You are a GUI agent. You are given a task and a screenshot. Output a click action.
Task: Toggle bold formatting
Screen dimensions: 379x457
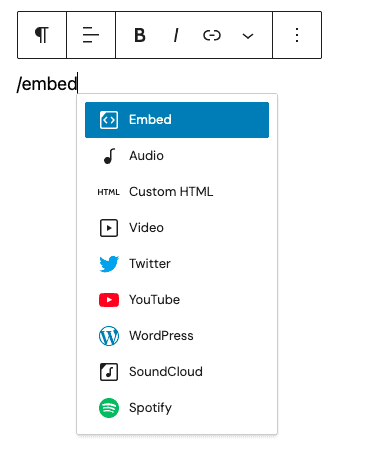click(x=140, y=35)
